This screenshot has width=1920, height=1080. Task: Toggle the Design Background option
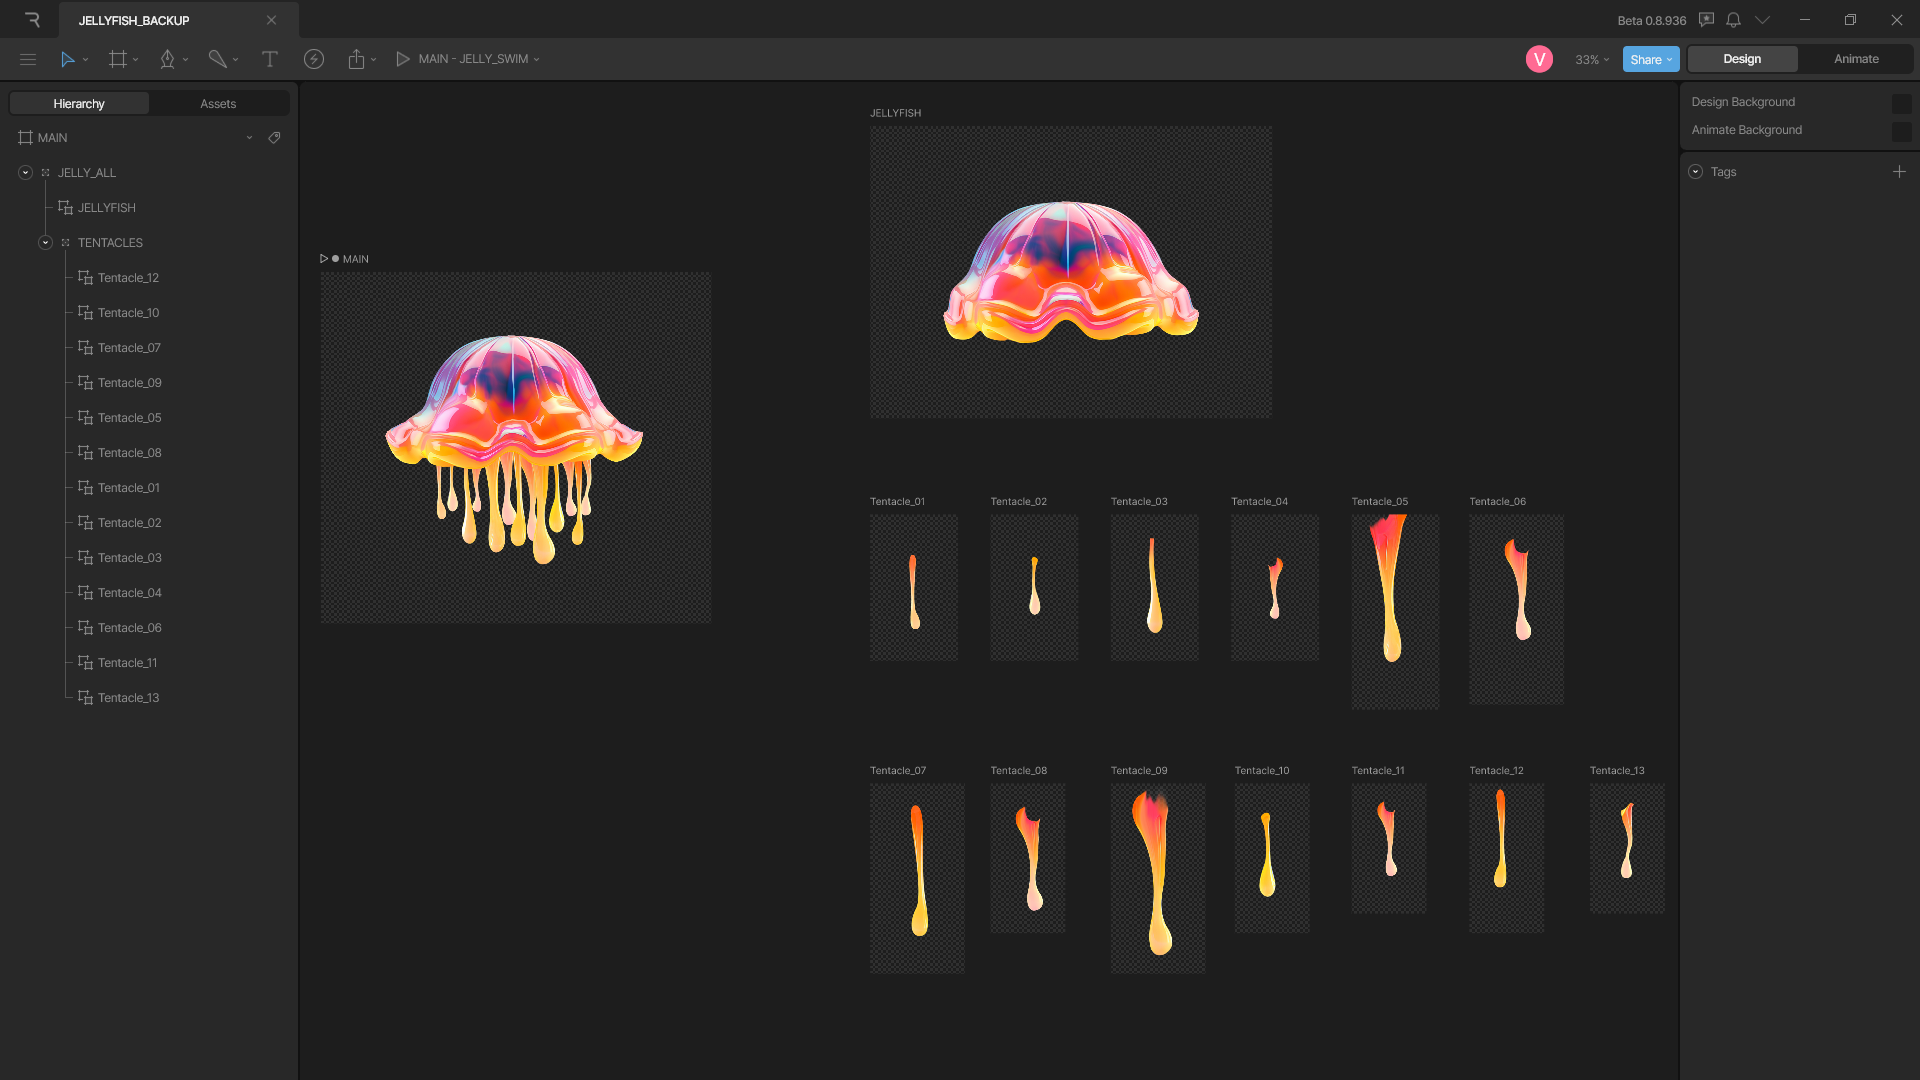click(1903, 102)
